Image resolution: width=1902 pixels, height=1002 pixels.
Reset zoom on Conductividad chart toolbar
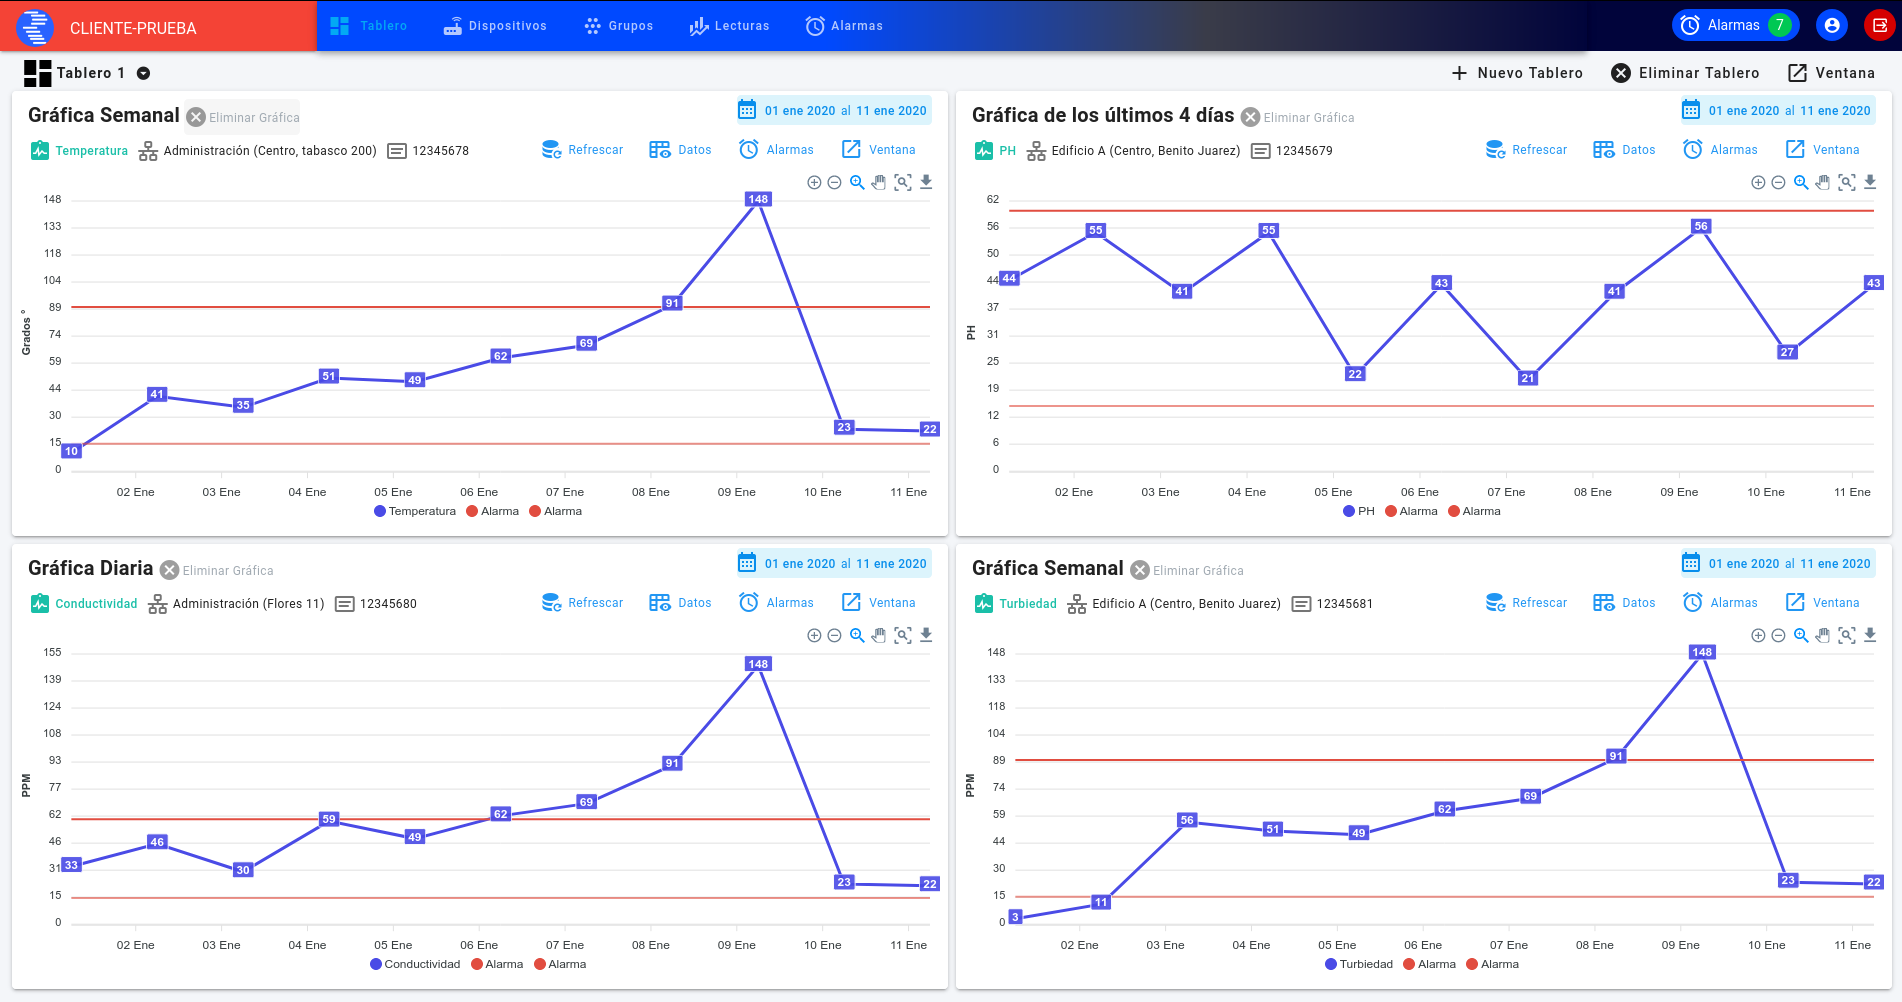click(903, 635)
